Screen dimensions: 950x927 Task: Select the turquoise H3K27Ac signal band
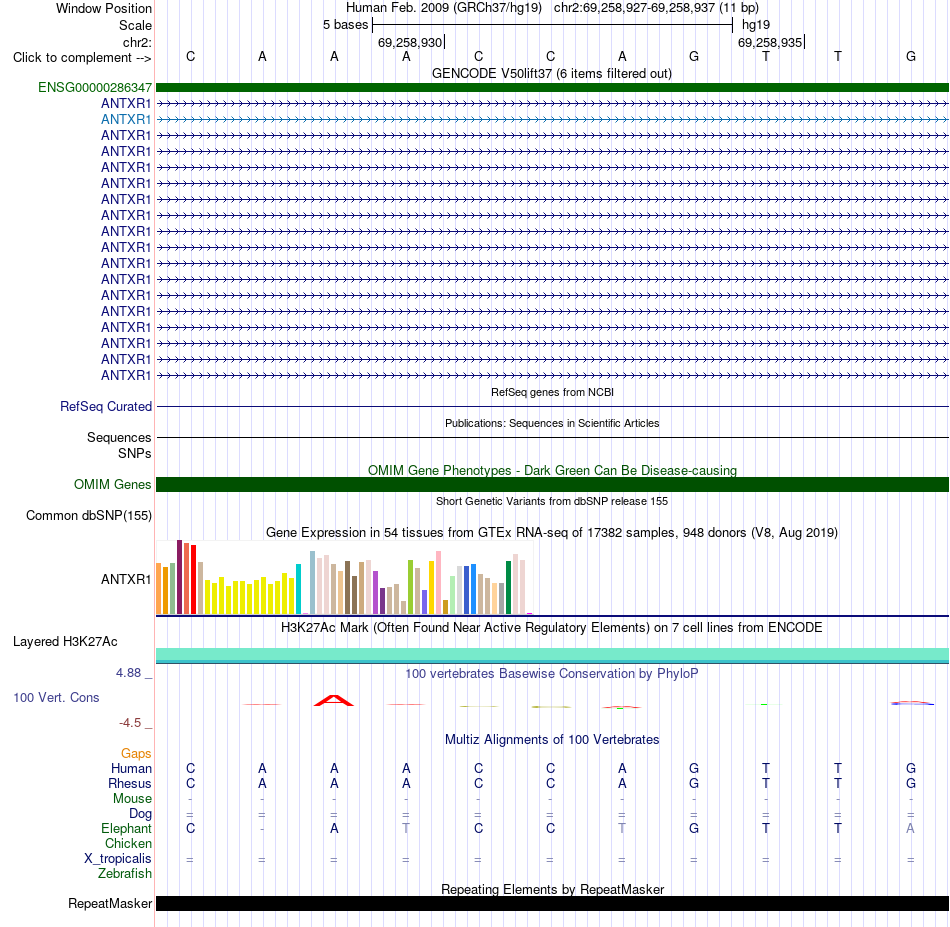(552, 654)
